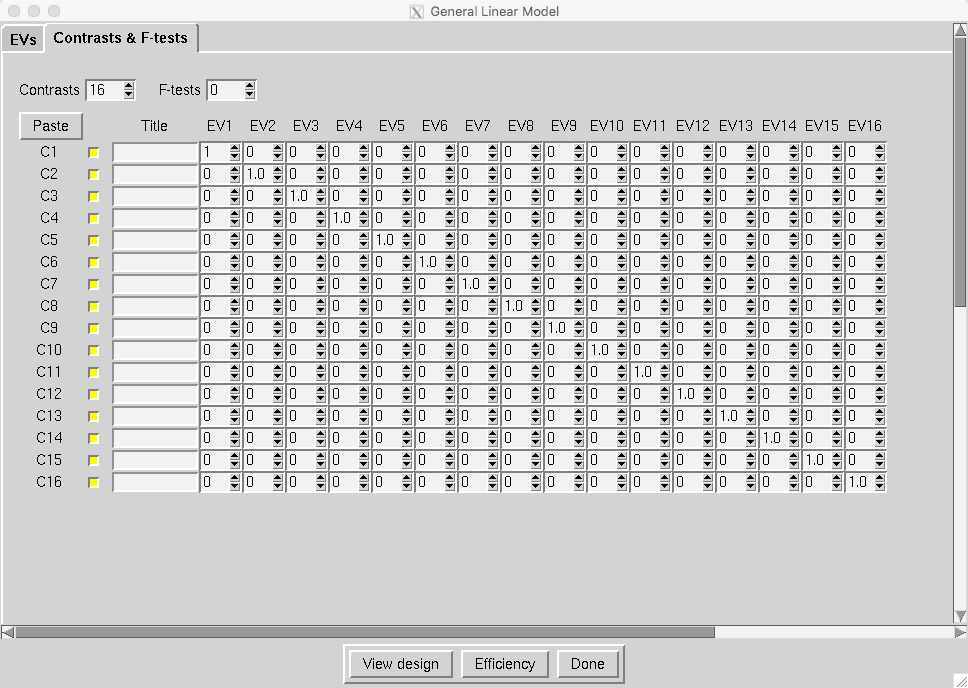
Task: Decrease the Contrasts count stepper
Action: tap(128, 94)
